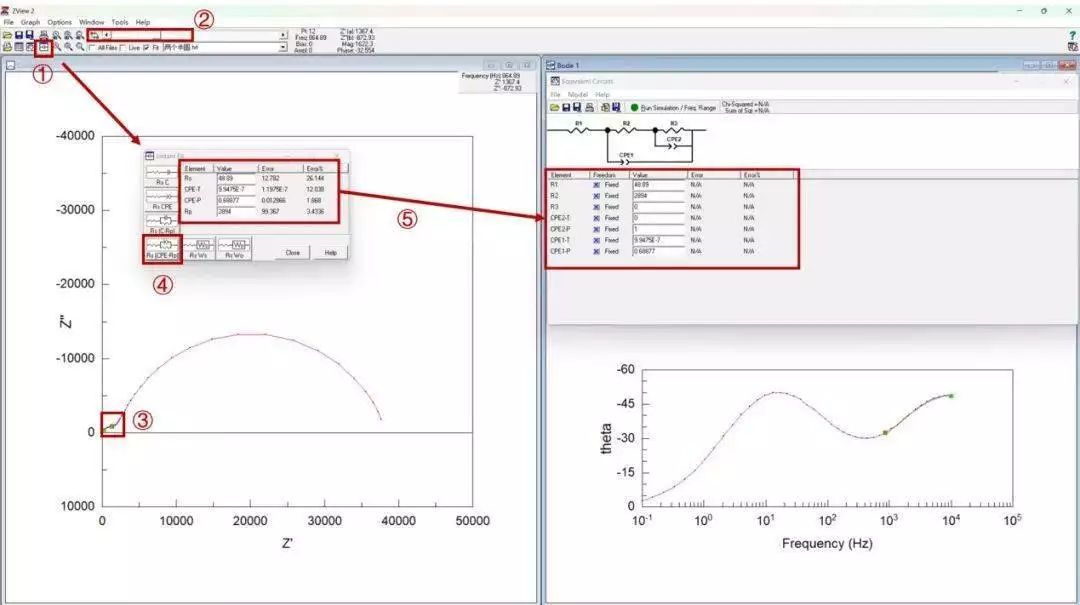Click the Value column header in Equivalent Circuit

(x=658, y=175)
